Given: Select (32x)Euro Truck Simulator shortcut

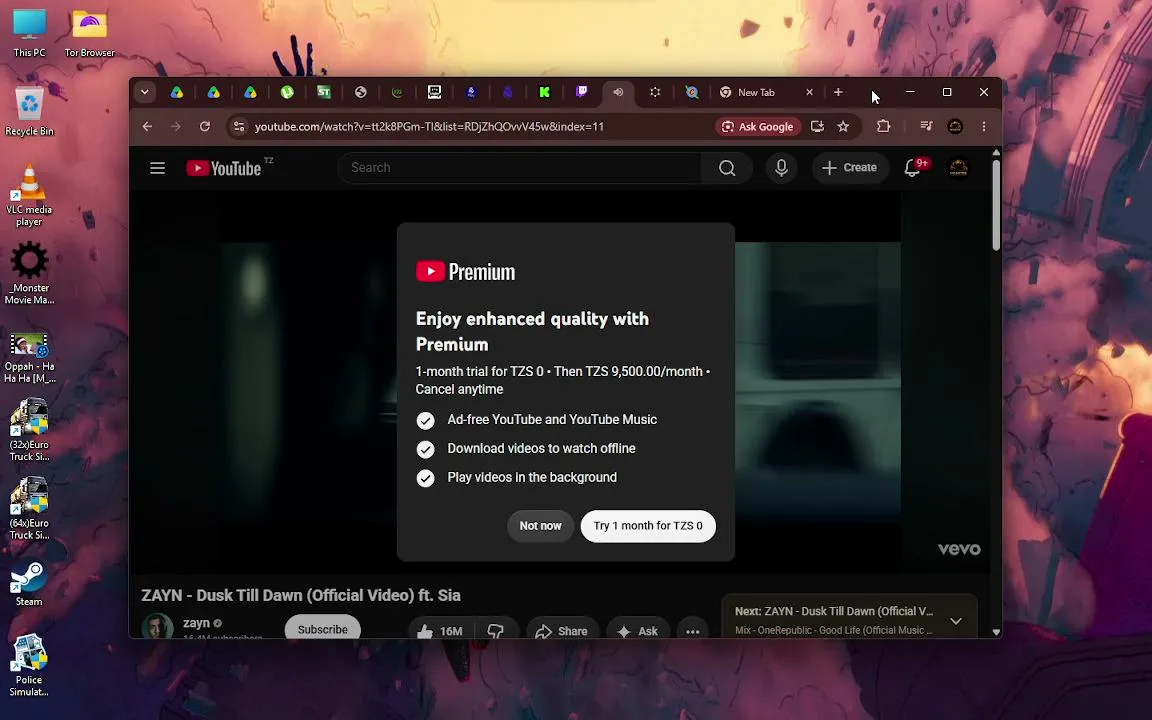Looking at the screenshot, I should [x=29, y=430].
